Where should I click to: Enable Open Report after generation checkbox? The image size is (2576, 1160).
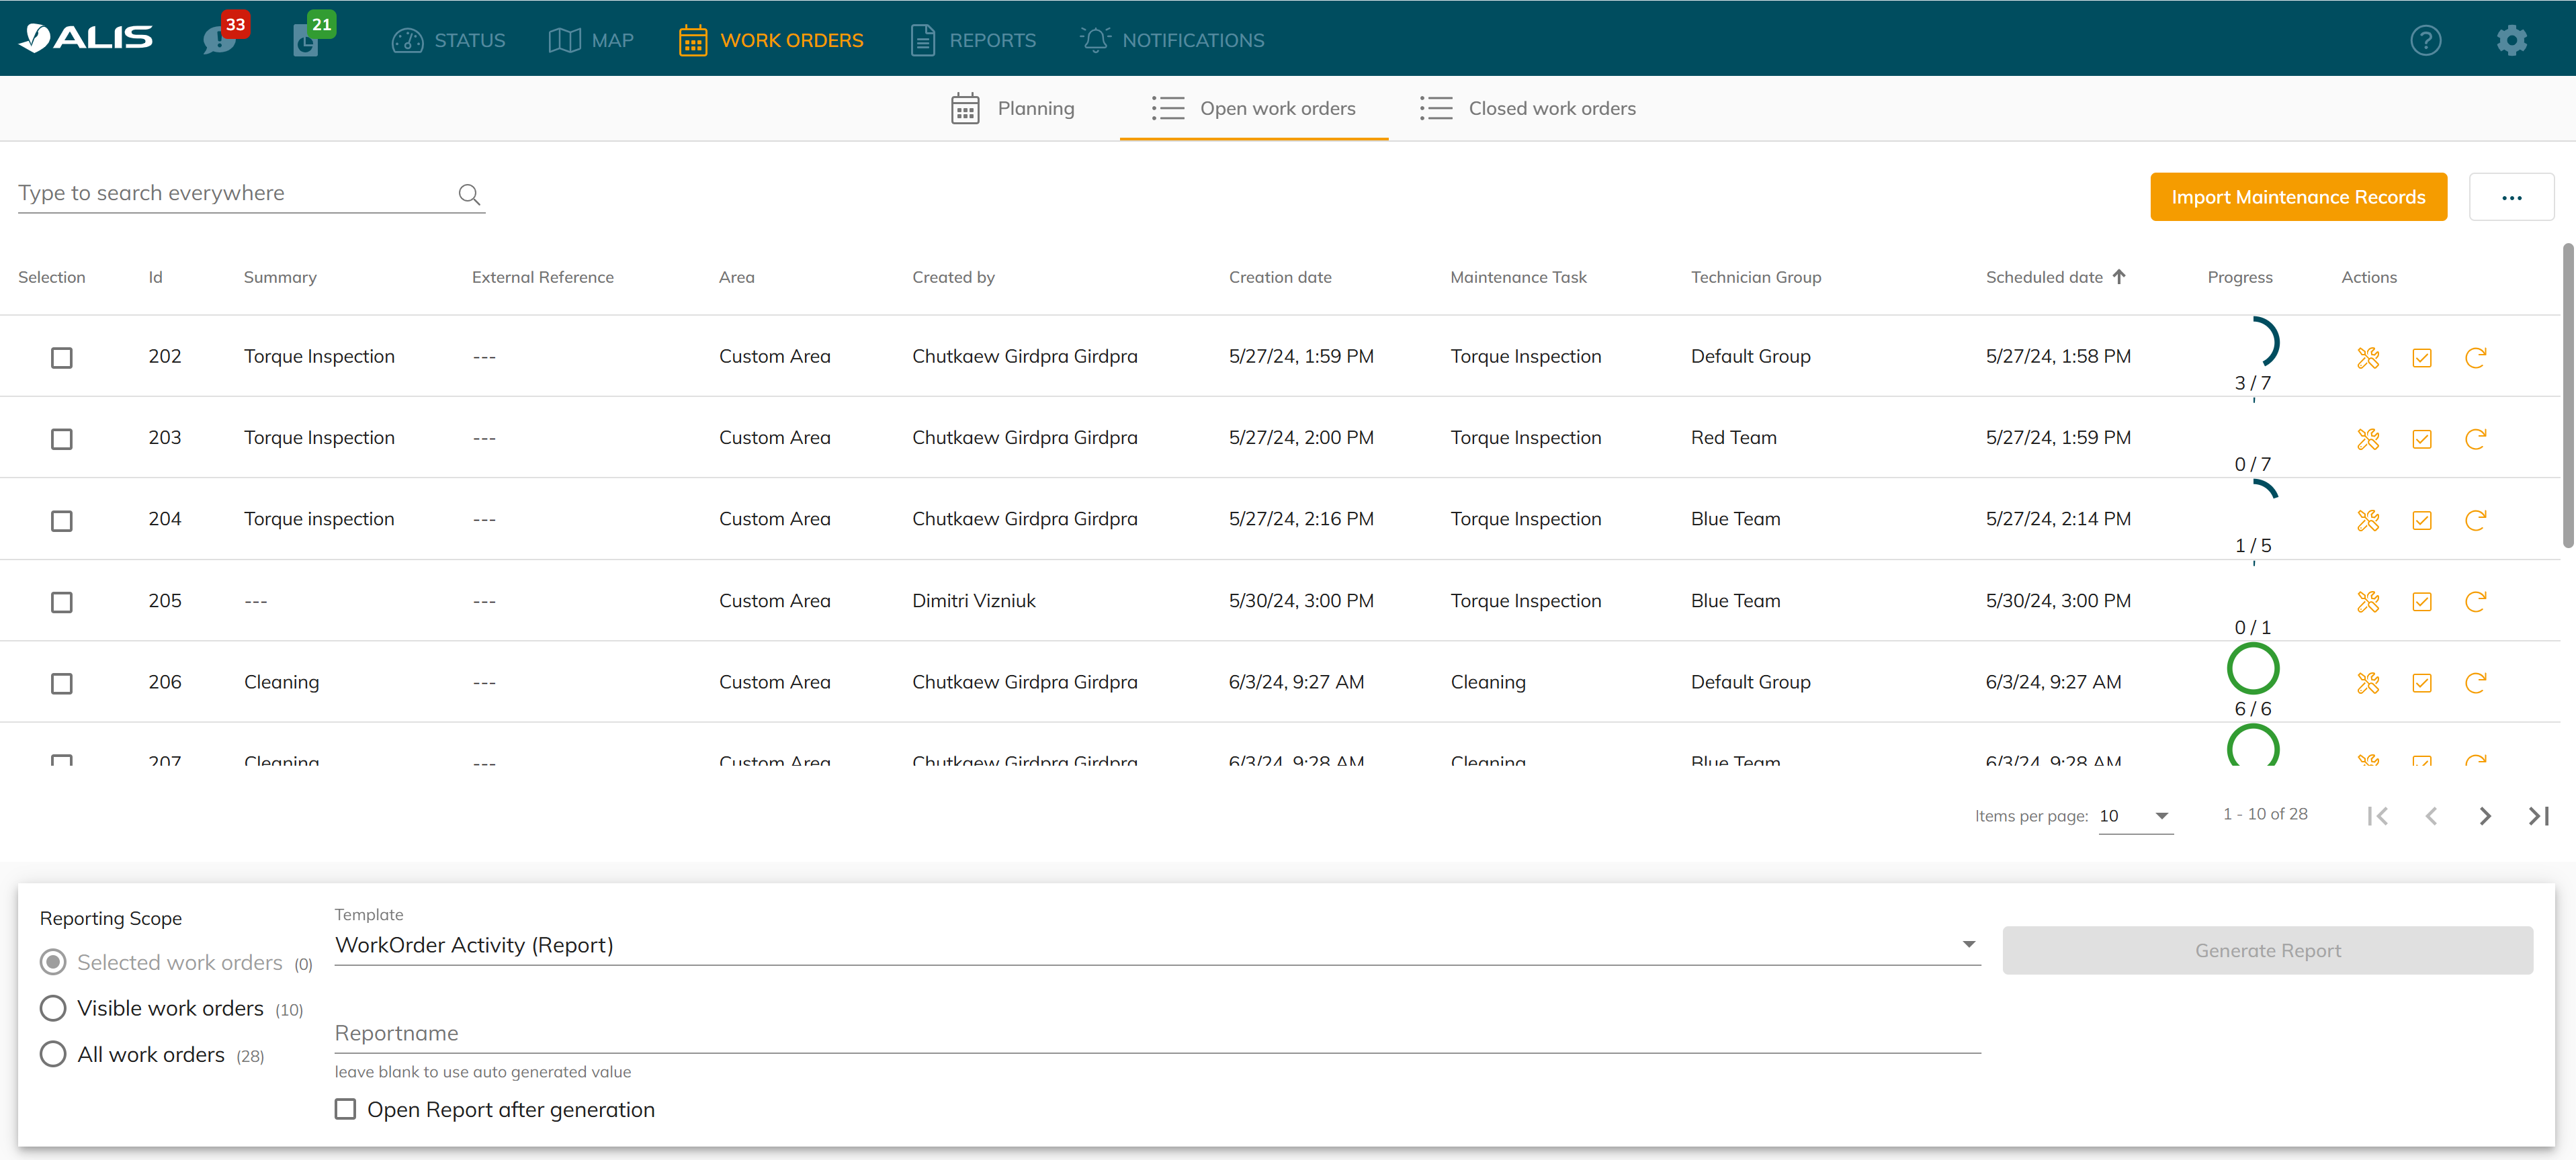[x=345, y=1109]
